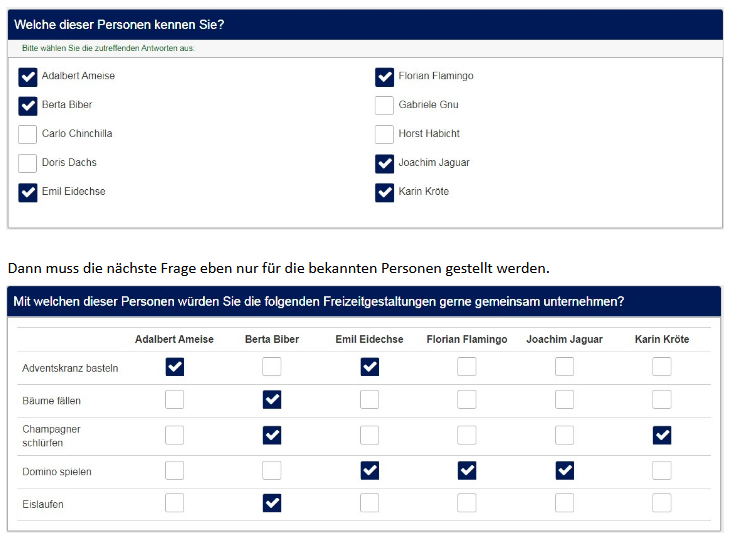Uncheck Bäume fällen for Berta Biber
This screenshot has width=732, height=542.
pos(272,400)
